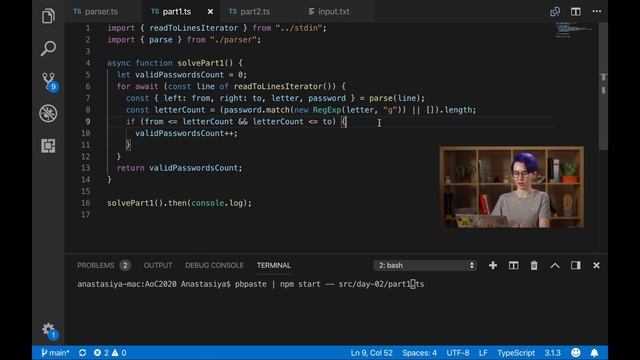Show the PROBLEMS panel tab
This screenshot has width=640, height=360.
click(96, 265)
